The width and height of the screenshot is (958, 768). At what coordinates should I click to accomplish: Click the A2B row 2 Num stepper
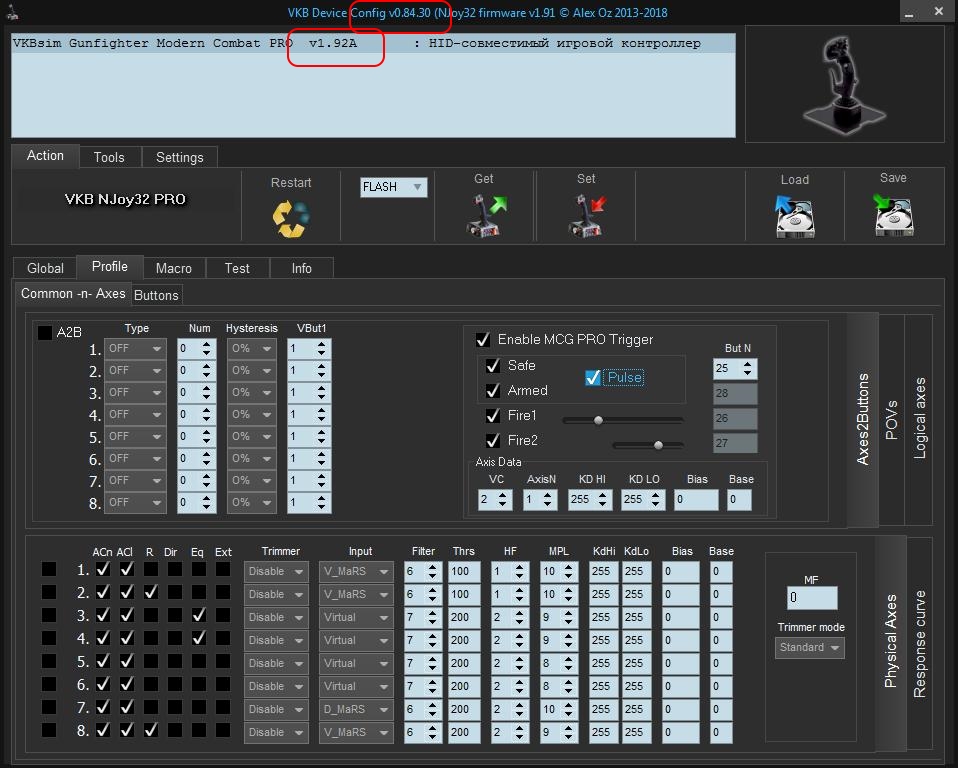[197, 370]
